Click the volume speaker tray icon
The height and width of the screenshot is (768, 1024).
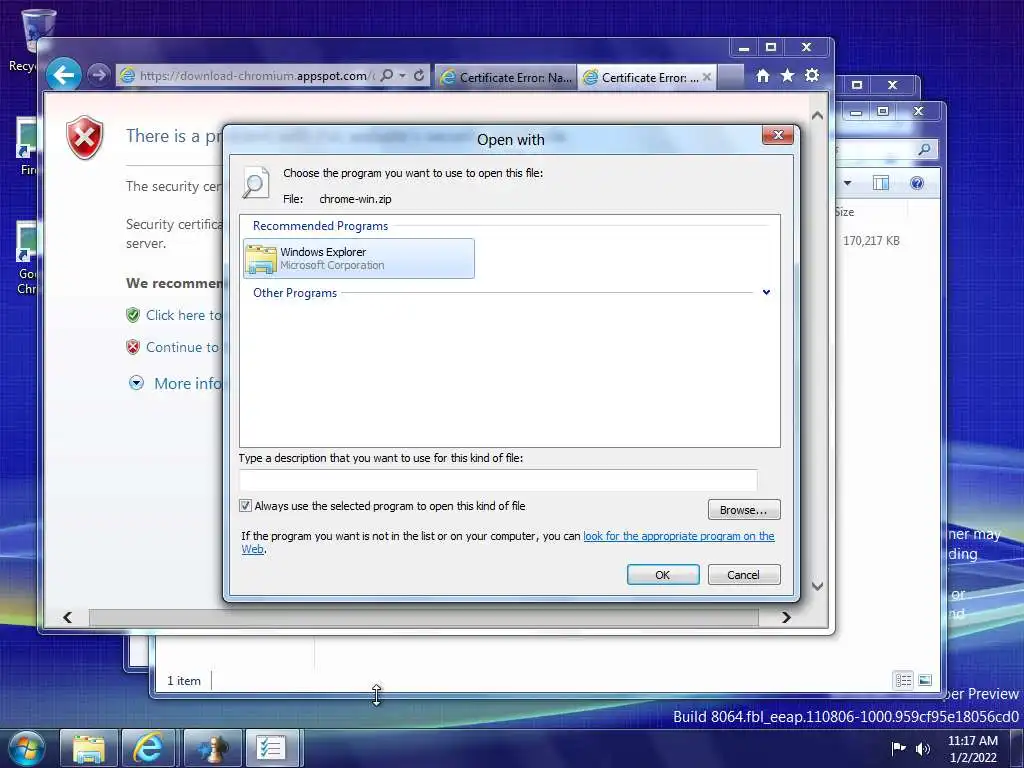923,748
